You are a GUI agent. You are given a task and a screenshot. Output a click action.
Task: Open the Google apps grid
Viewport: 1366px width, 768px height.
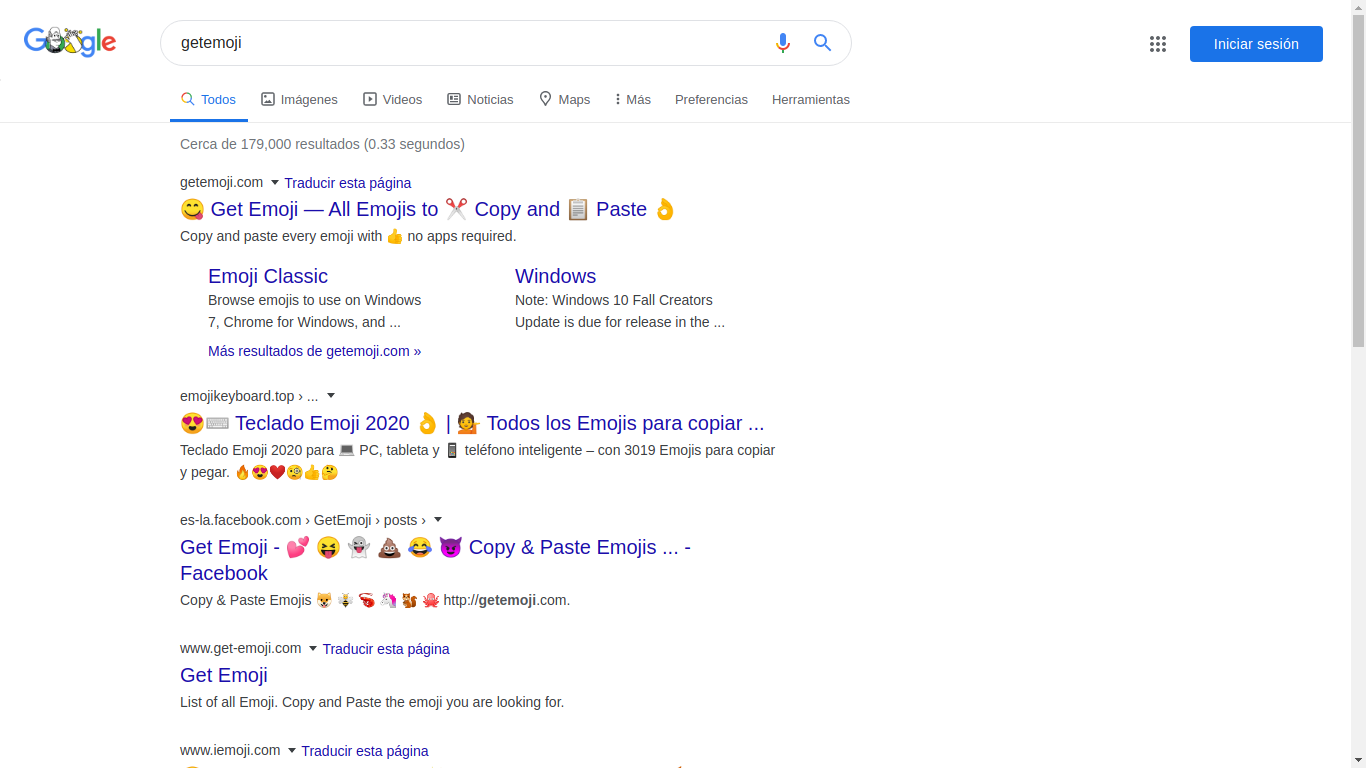[x=1158, y=44]
